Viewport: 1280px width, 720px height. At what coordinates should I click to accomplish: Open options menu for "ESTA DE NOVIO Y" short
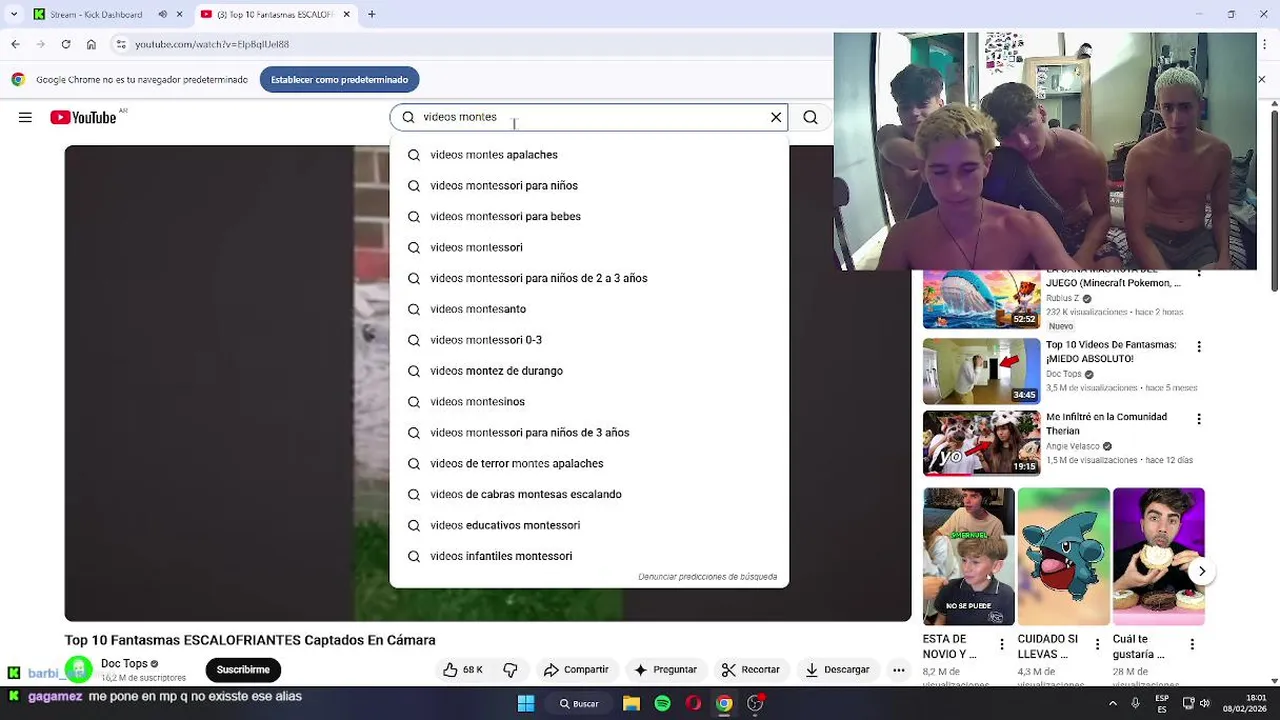(x=1002, y=645)
